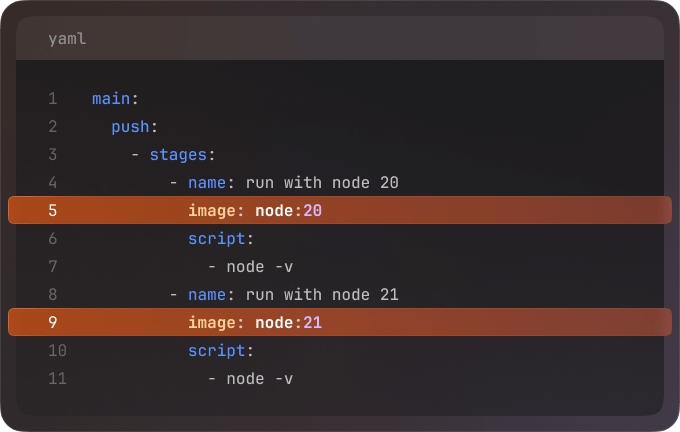Click the "yaml" language label in header
Screen dimensions: 680x432
[x=67, y=39]
